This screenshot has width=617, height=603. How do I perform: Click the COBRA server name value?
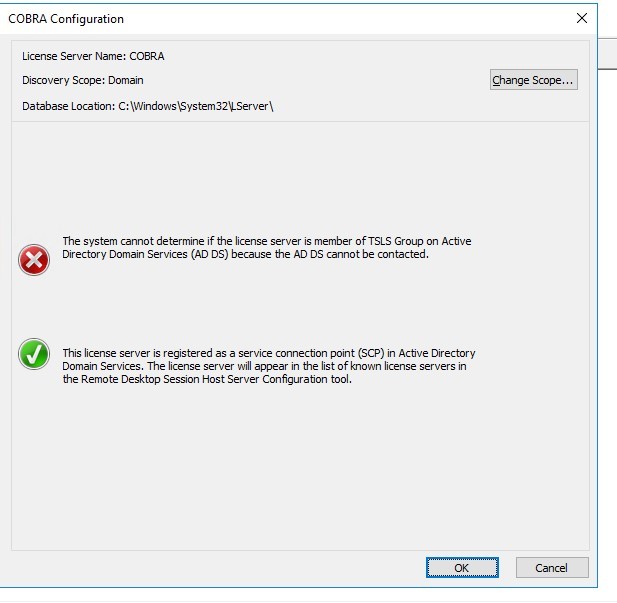click(x=147, y=56)
